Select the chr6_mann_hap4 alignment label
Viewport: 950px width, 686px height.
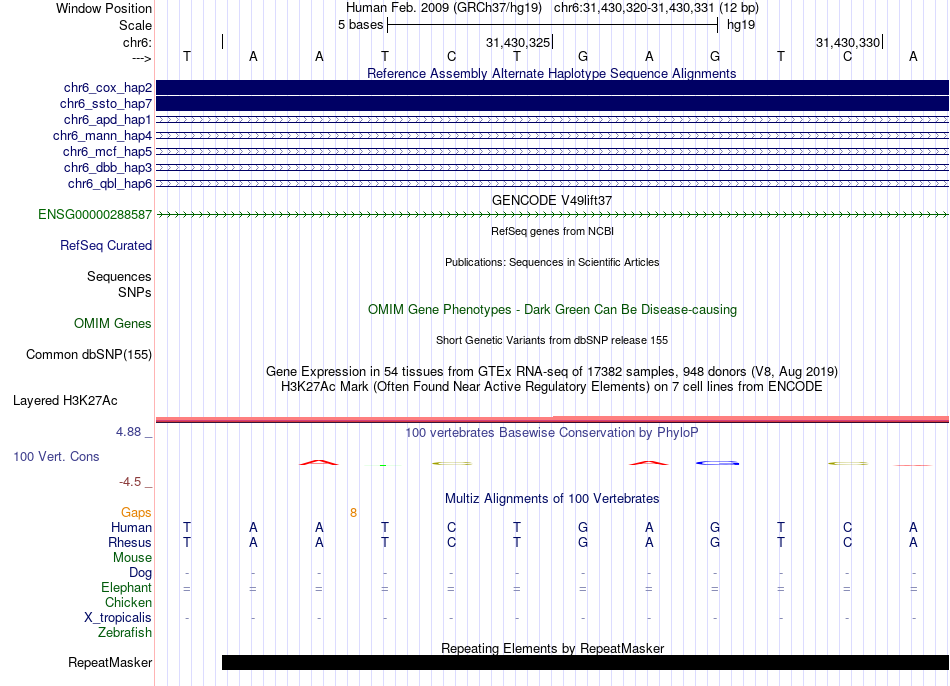click(x=102, y=136)
